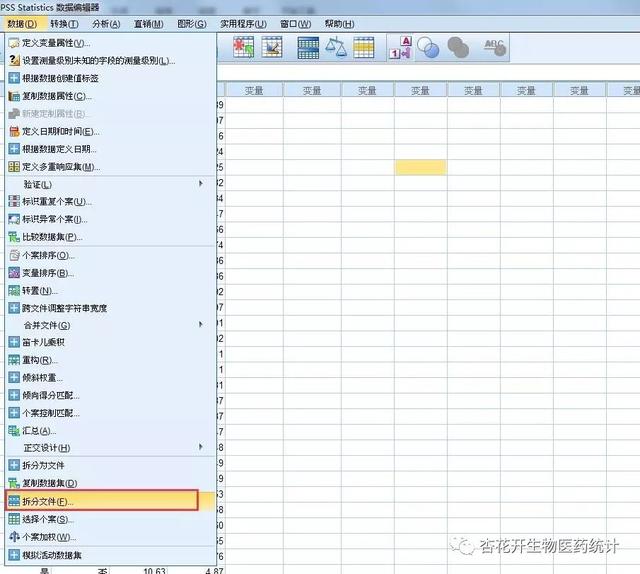Choose 复制数据属性(C)... menu entry

coord(110,96)
